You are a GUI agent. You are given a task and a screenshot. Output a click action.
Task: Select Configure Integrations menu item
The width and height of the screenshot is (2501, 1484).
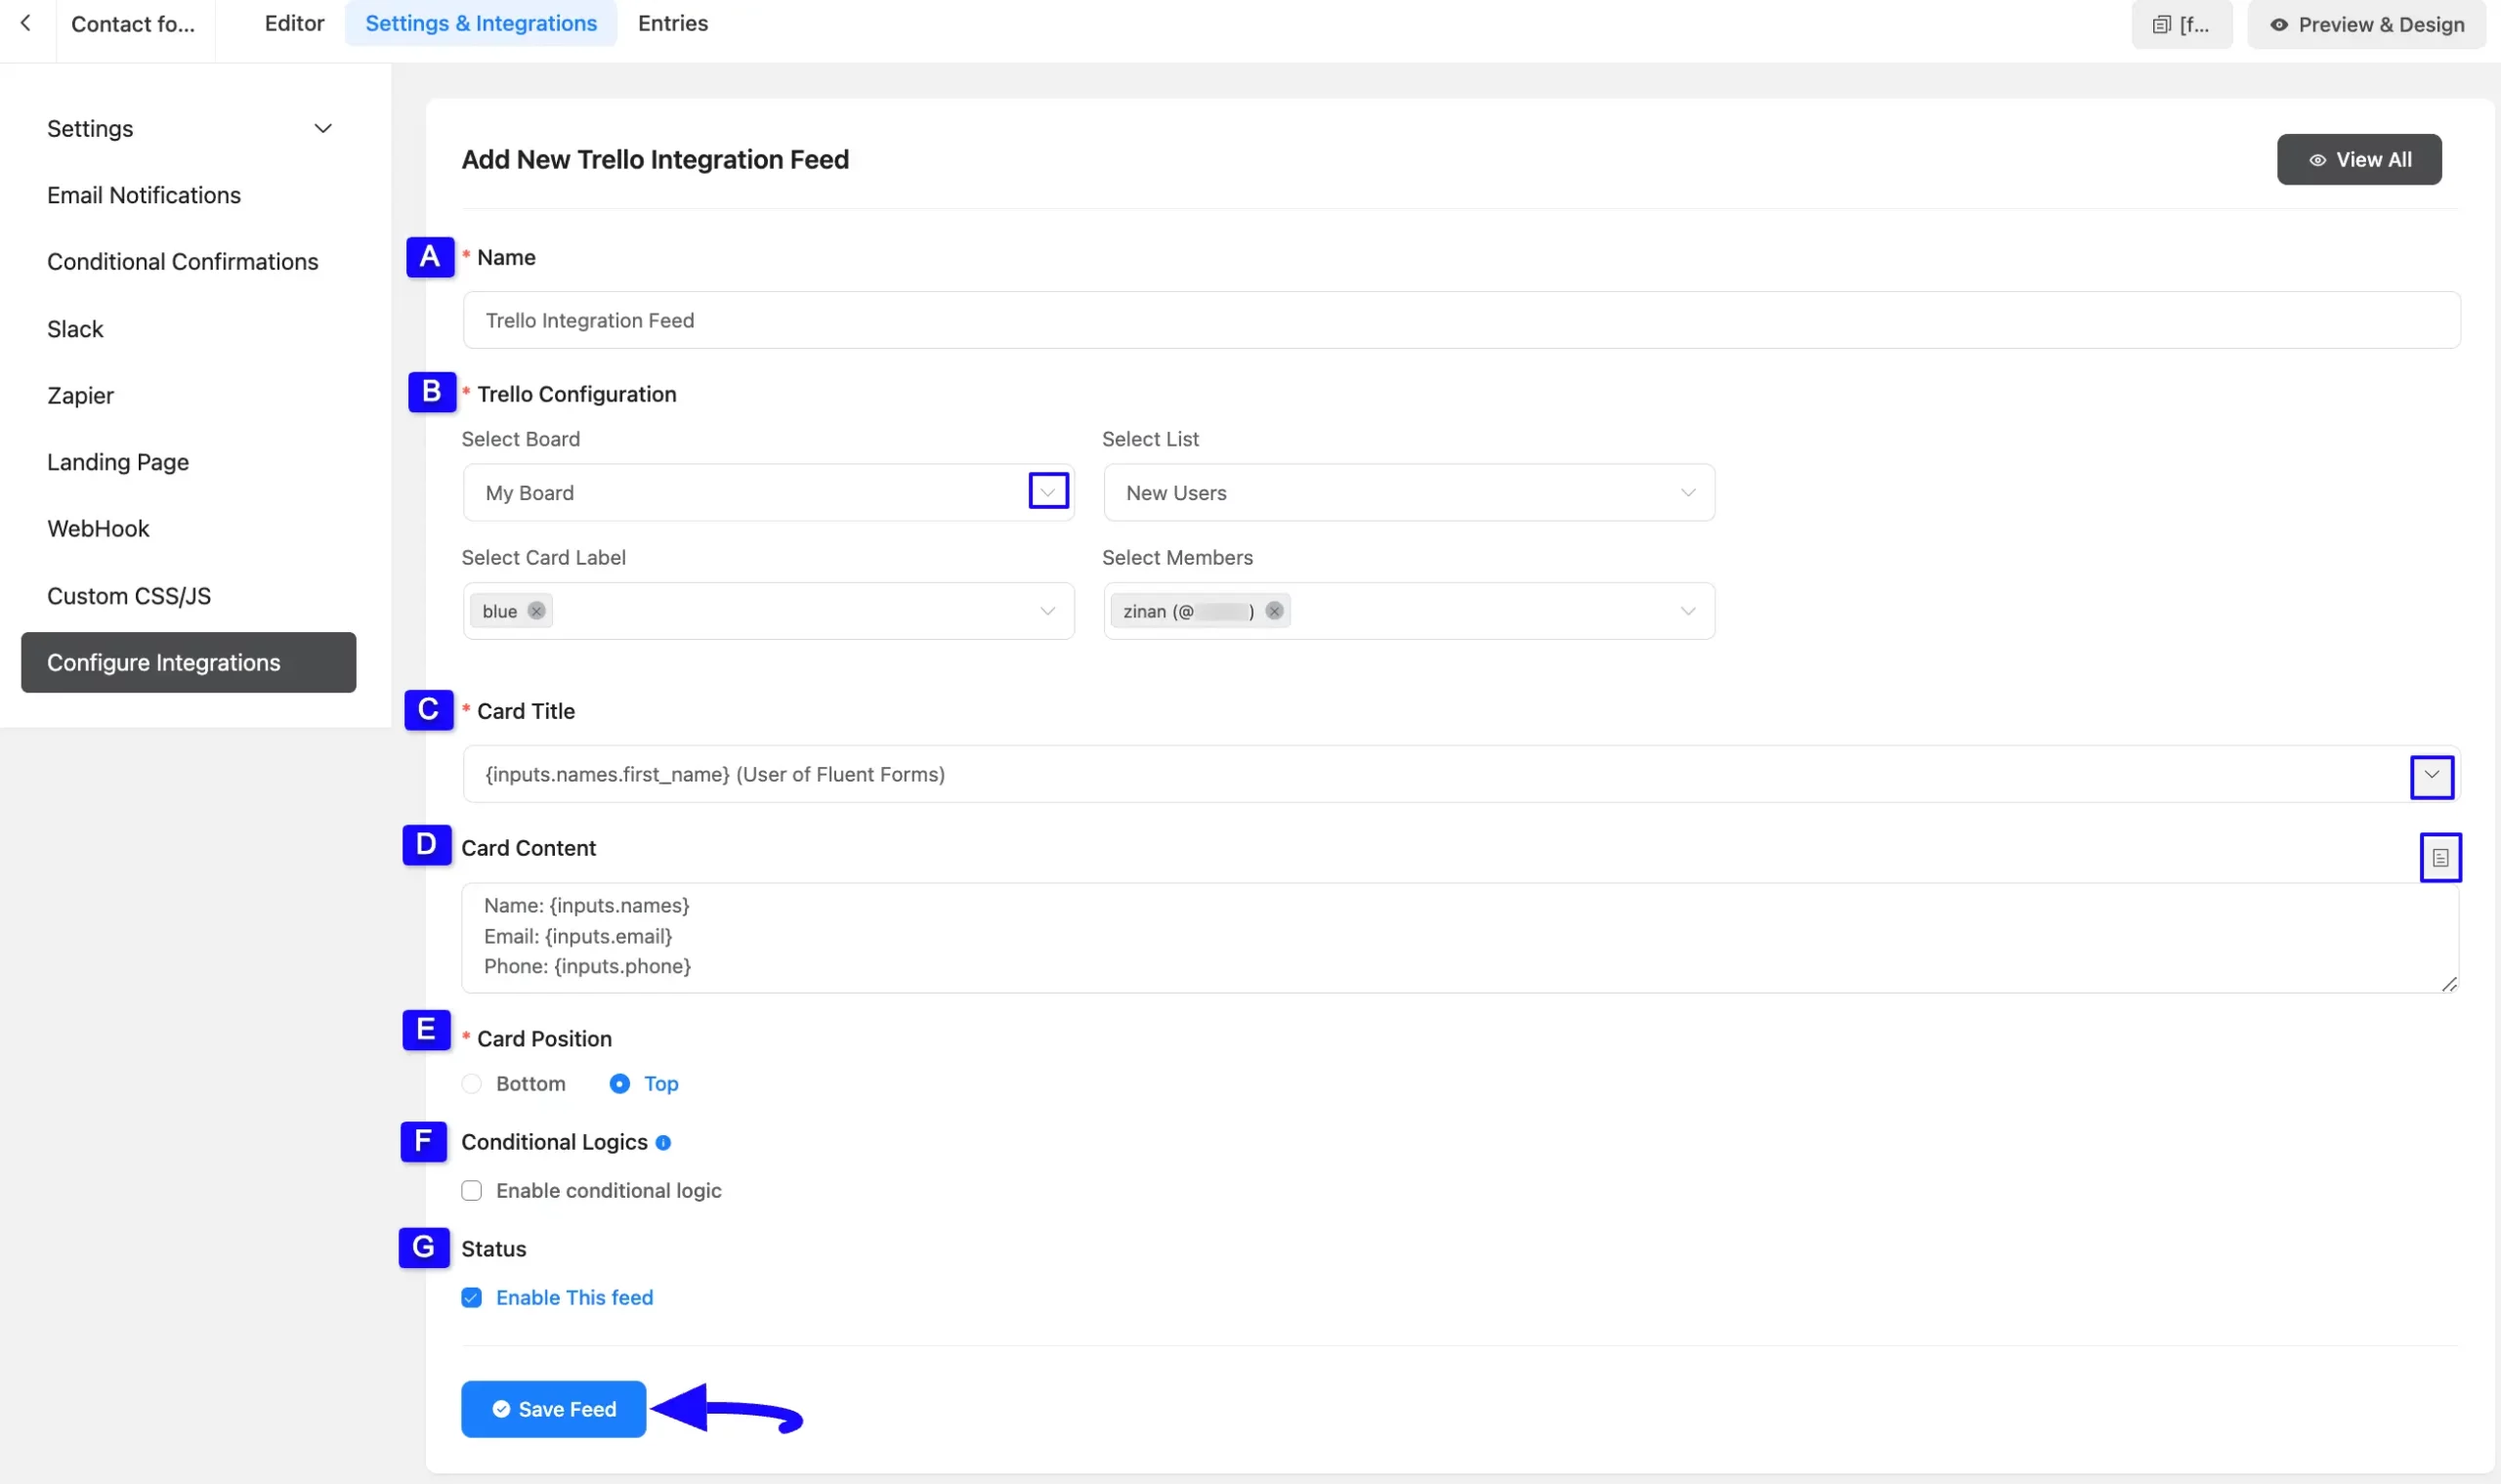point(188,662)
